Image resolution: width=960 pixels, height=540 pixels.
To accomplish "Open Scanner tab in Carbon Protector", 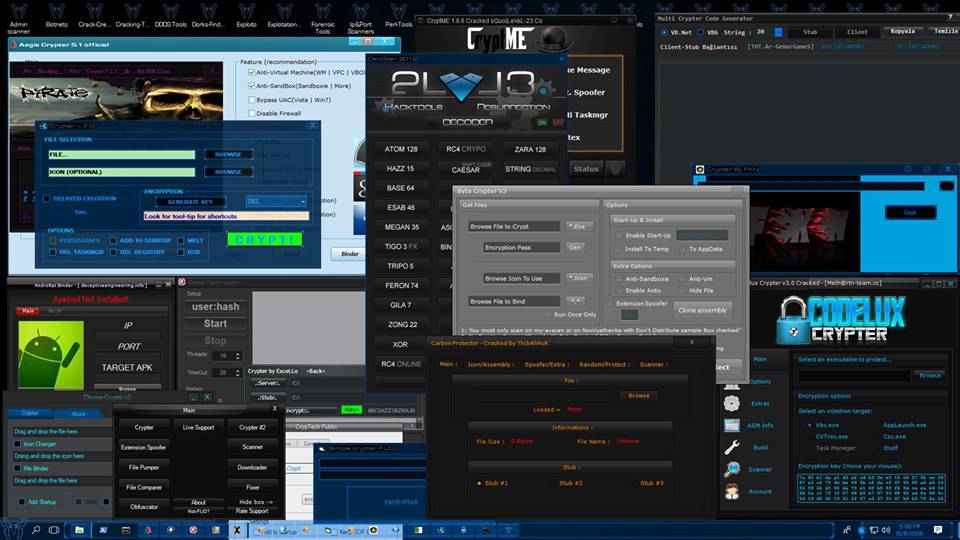I will (x=653, y=365).
